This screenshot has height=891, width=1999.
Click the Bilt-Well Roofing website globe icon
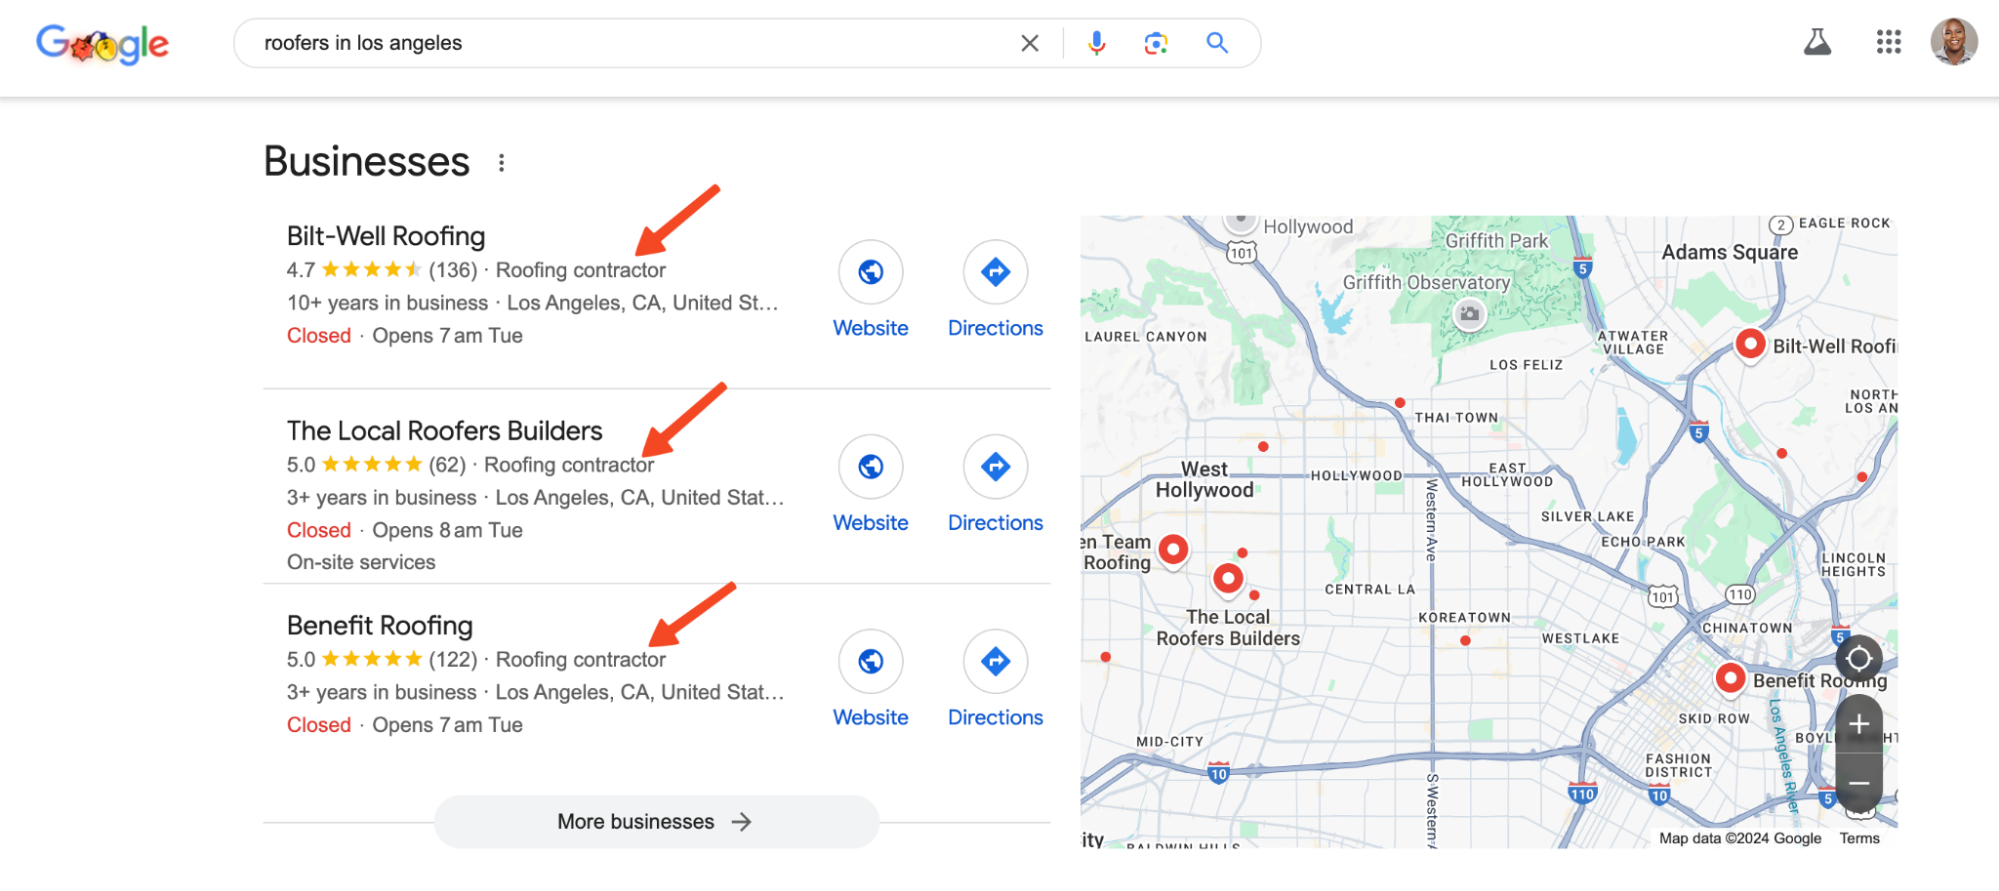871,271
